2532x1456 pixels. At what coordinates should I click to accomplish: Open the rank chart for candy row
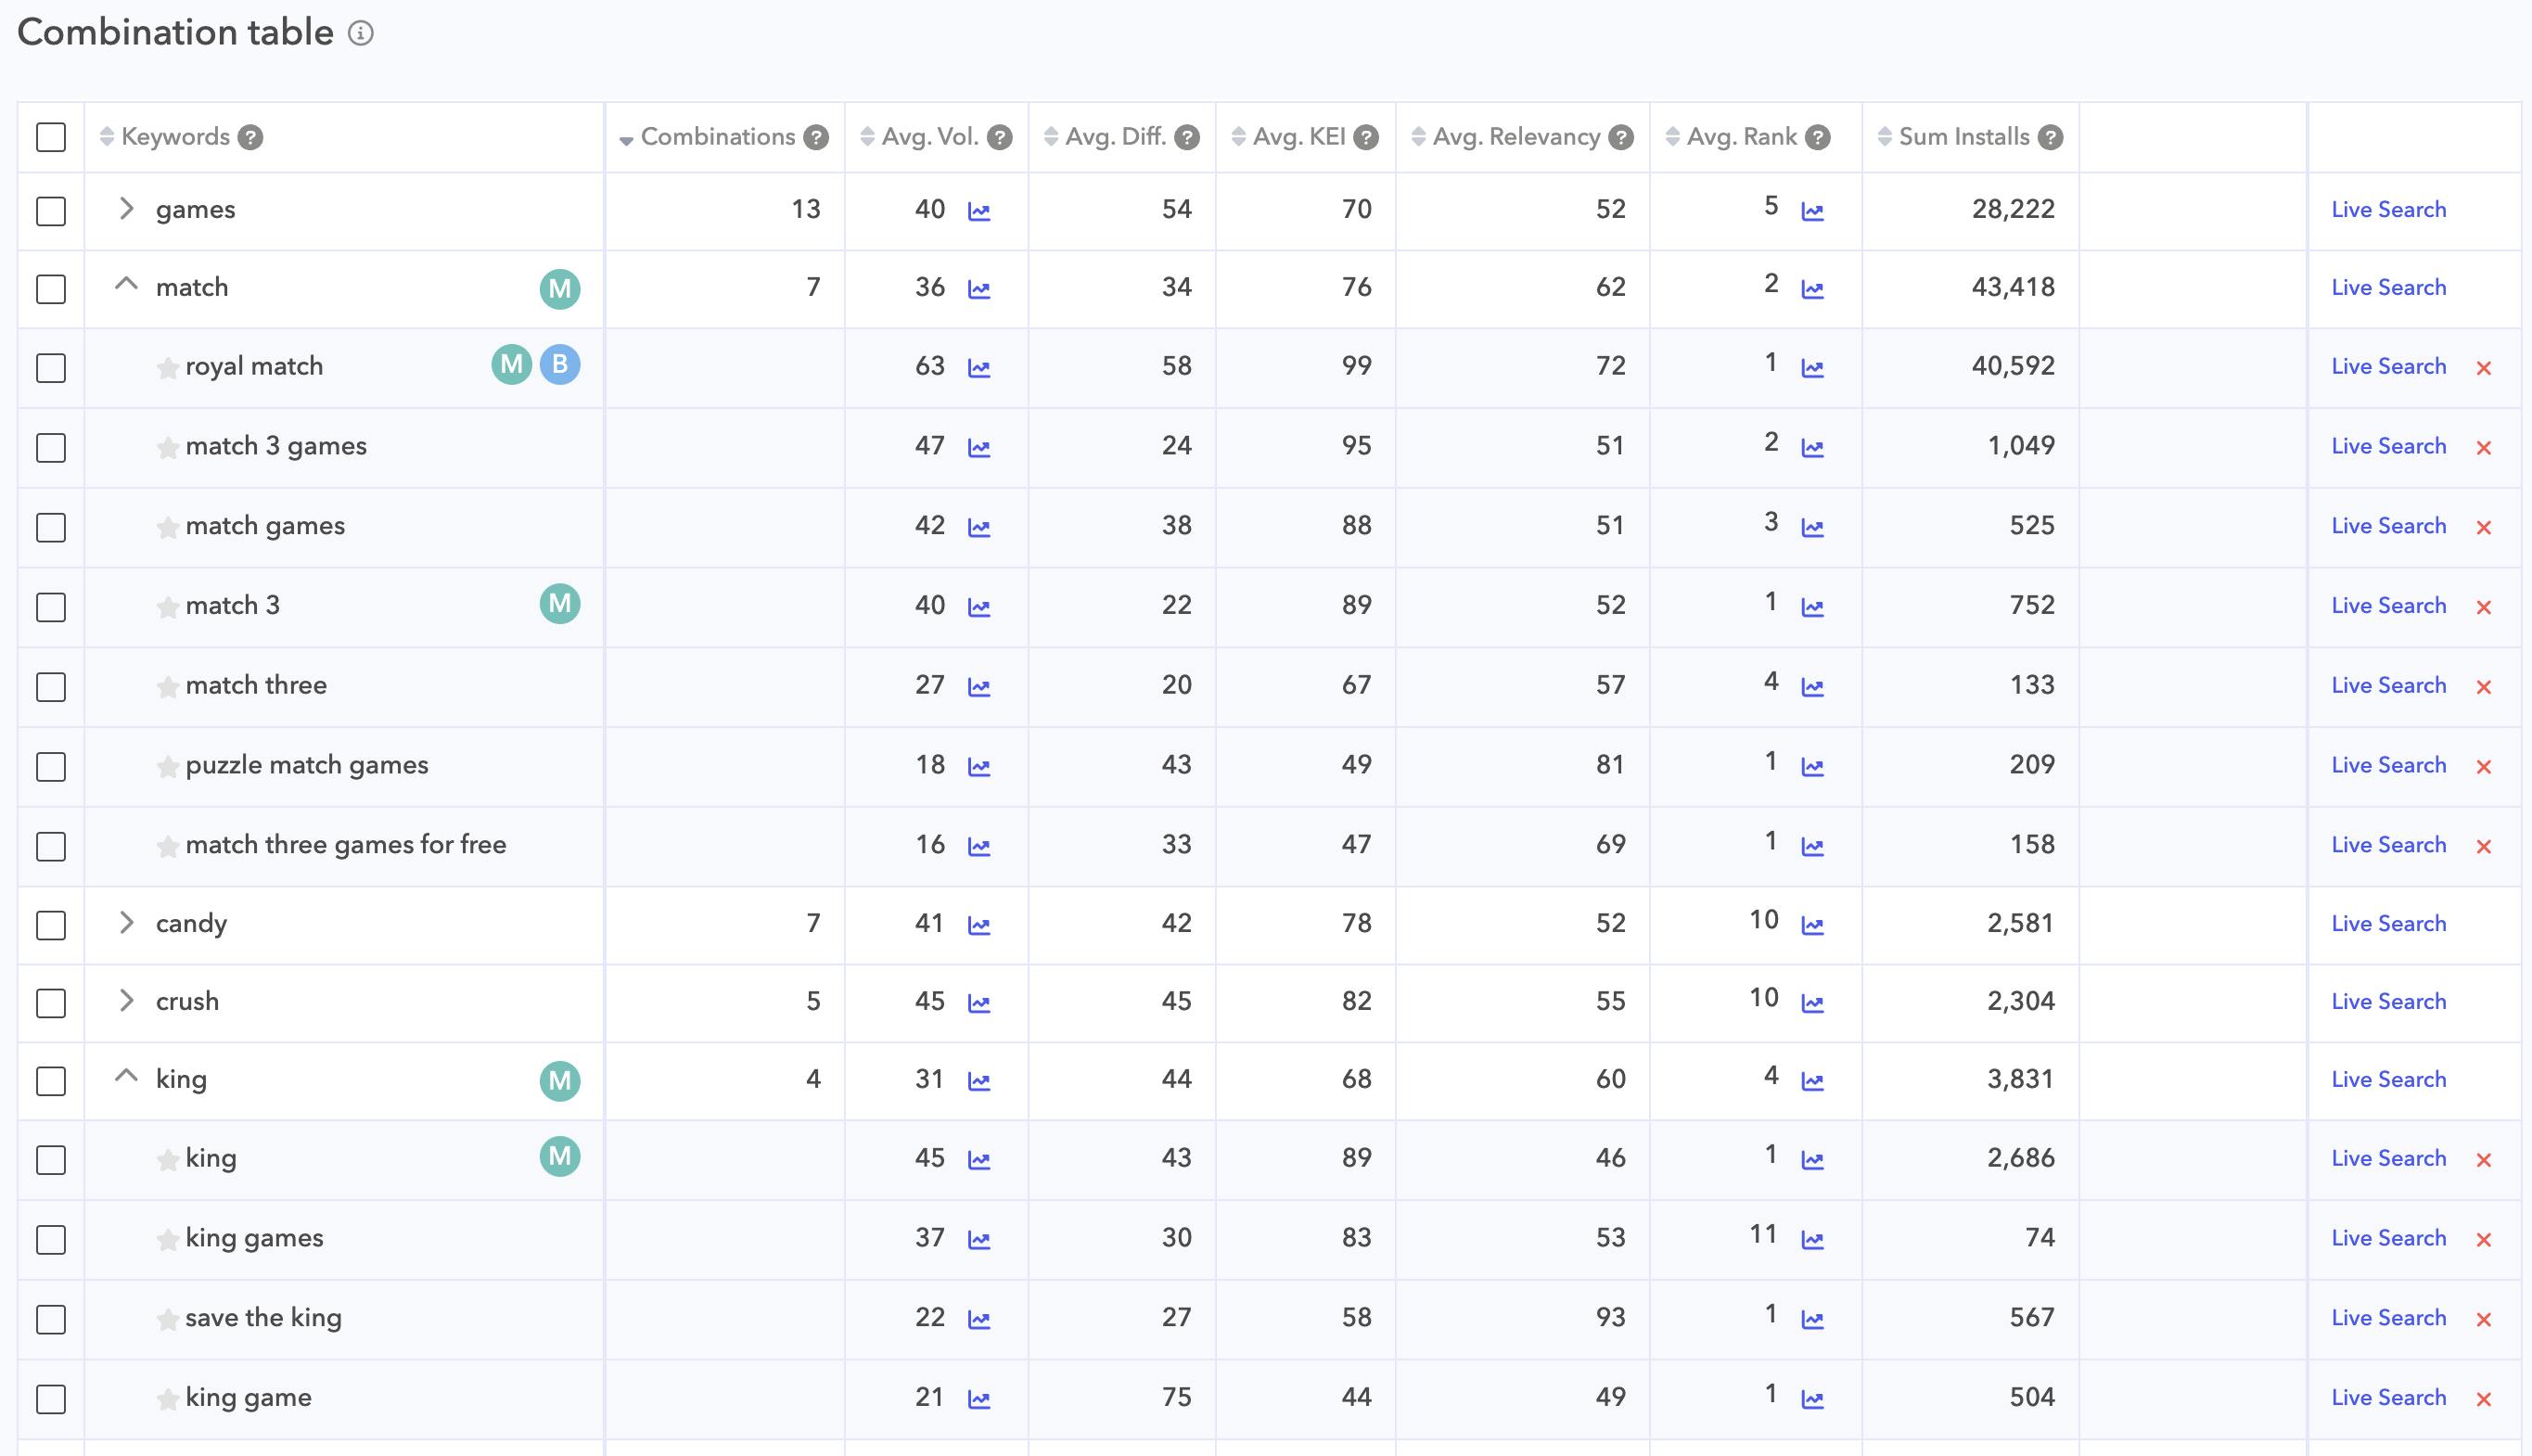pos(1812,926)
